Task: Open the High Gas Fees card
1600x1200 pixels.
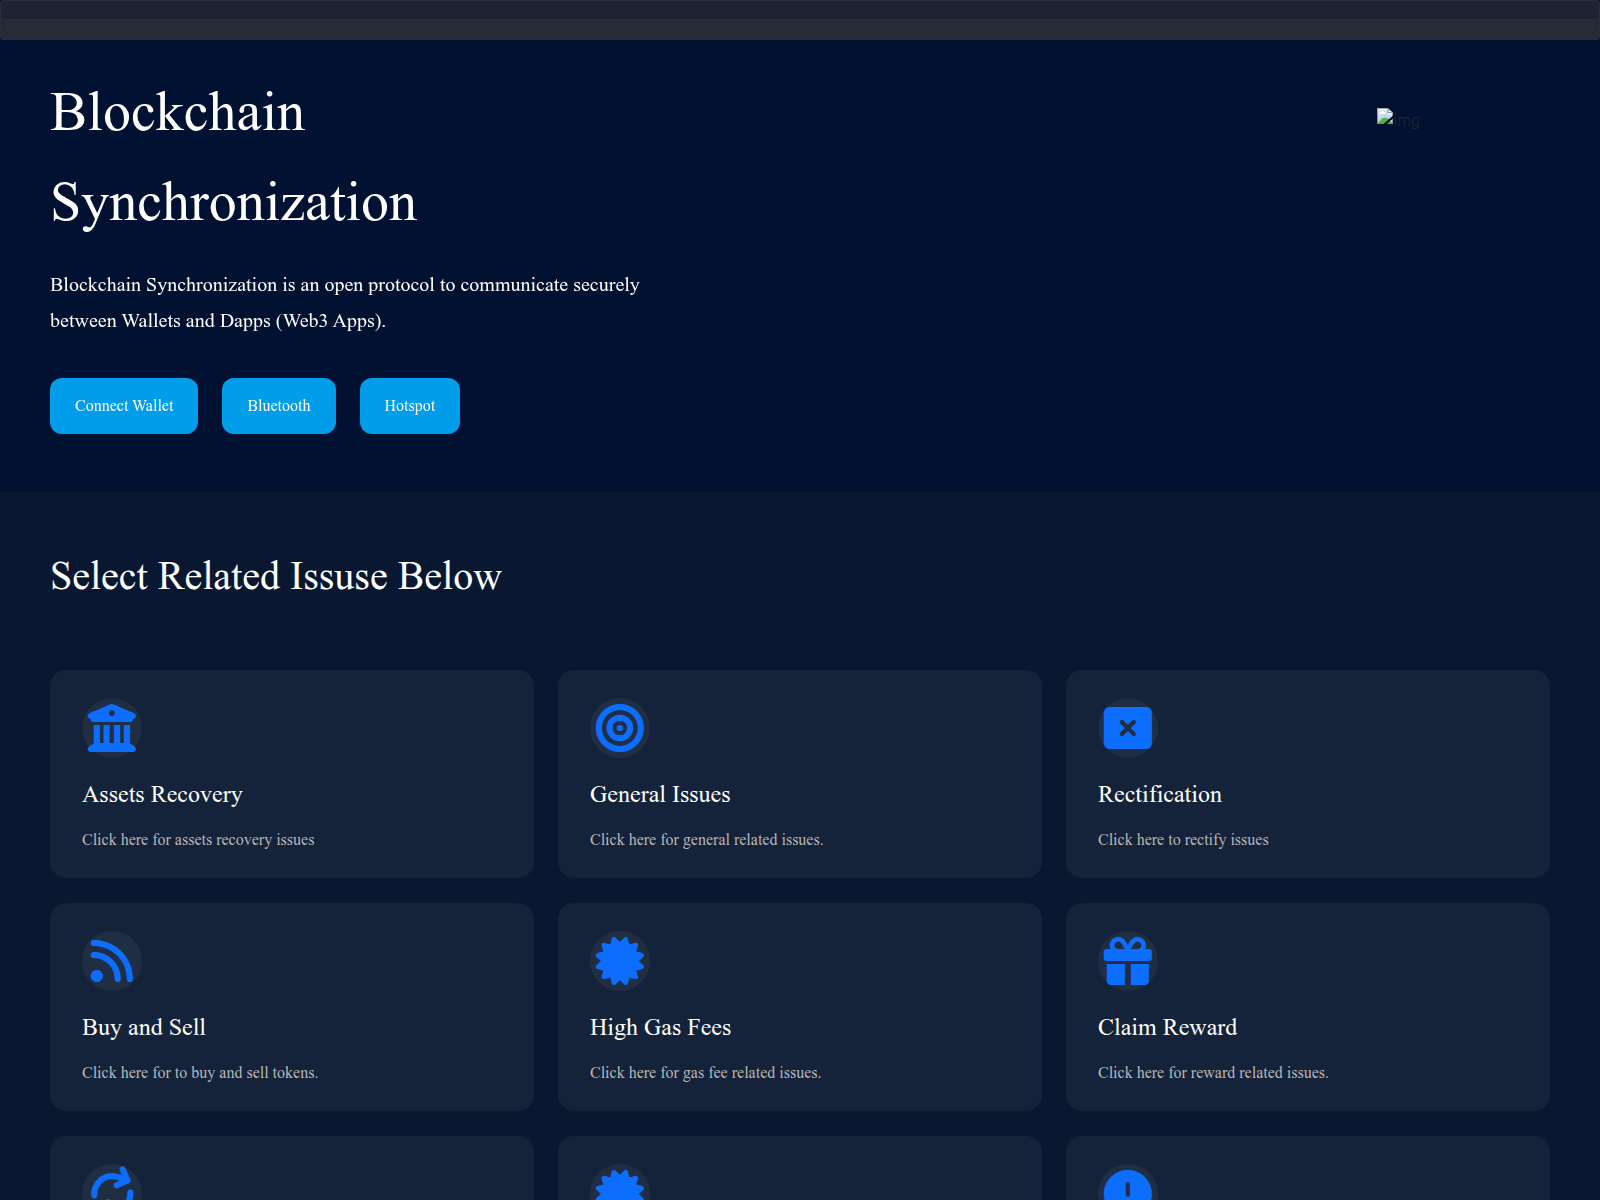Action: 799,1007
